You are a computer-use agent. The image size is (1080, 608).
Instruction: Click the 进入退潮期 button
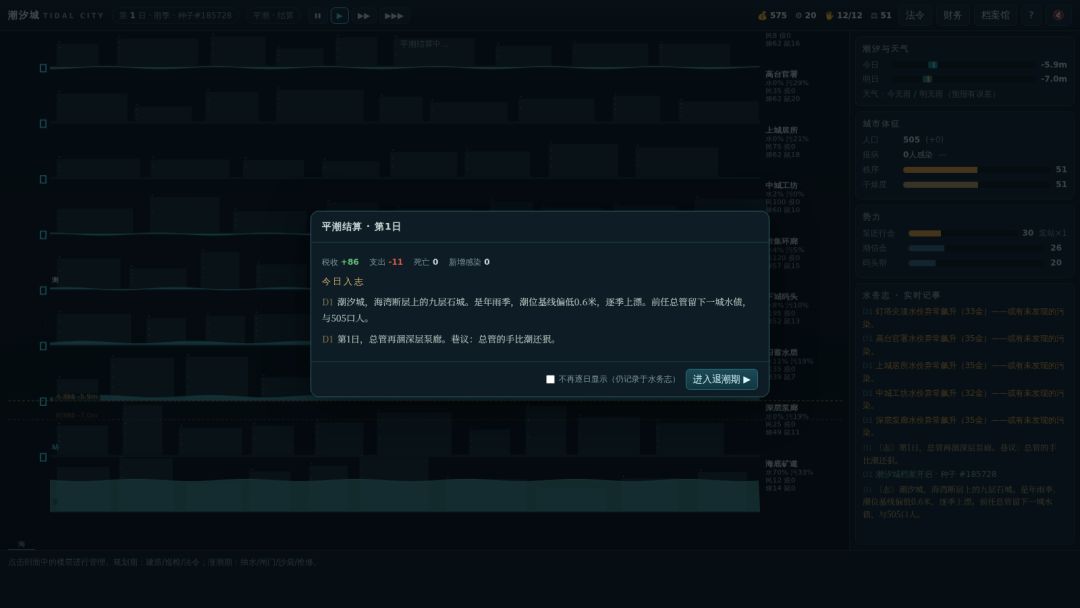click(722, 379)
